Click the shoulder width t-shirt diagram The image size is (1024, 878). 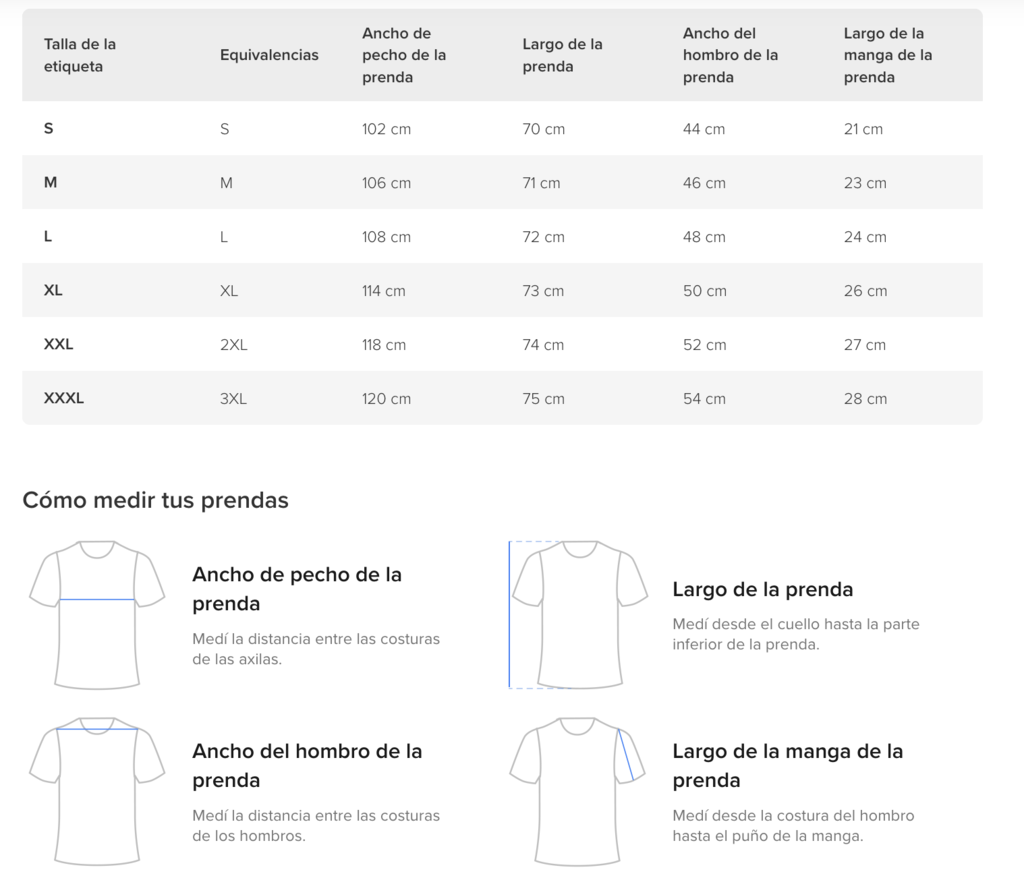click(97, 791)
